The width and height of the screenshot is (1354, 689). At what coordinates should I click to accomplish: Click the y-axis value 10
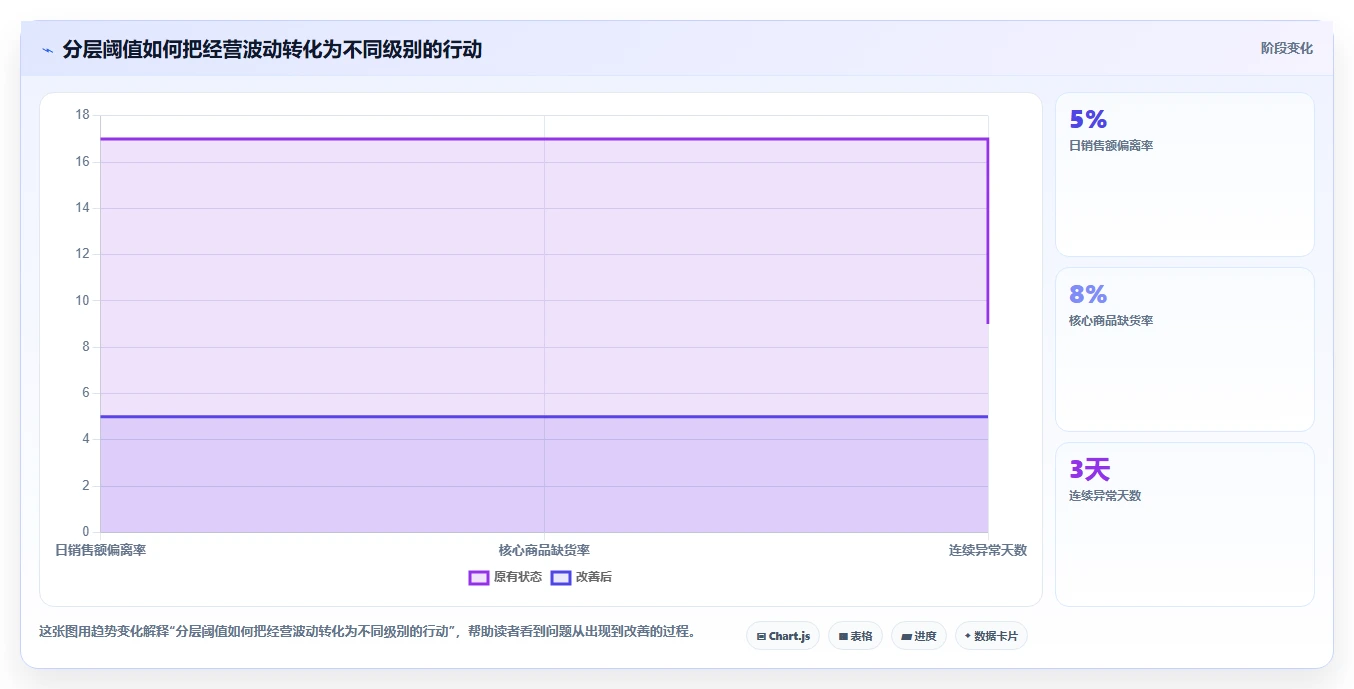[83, 300]
